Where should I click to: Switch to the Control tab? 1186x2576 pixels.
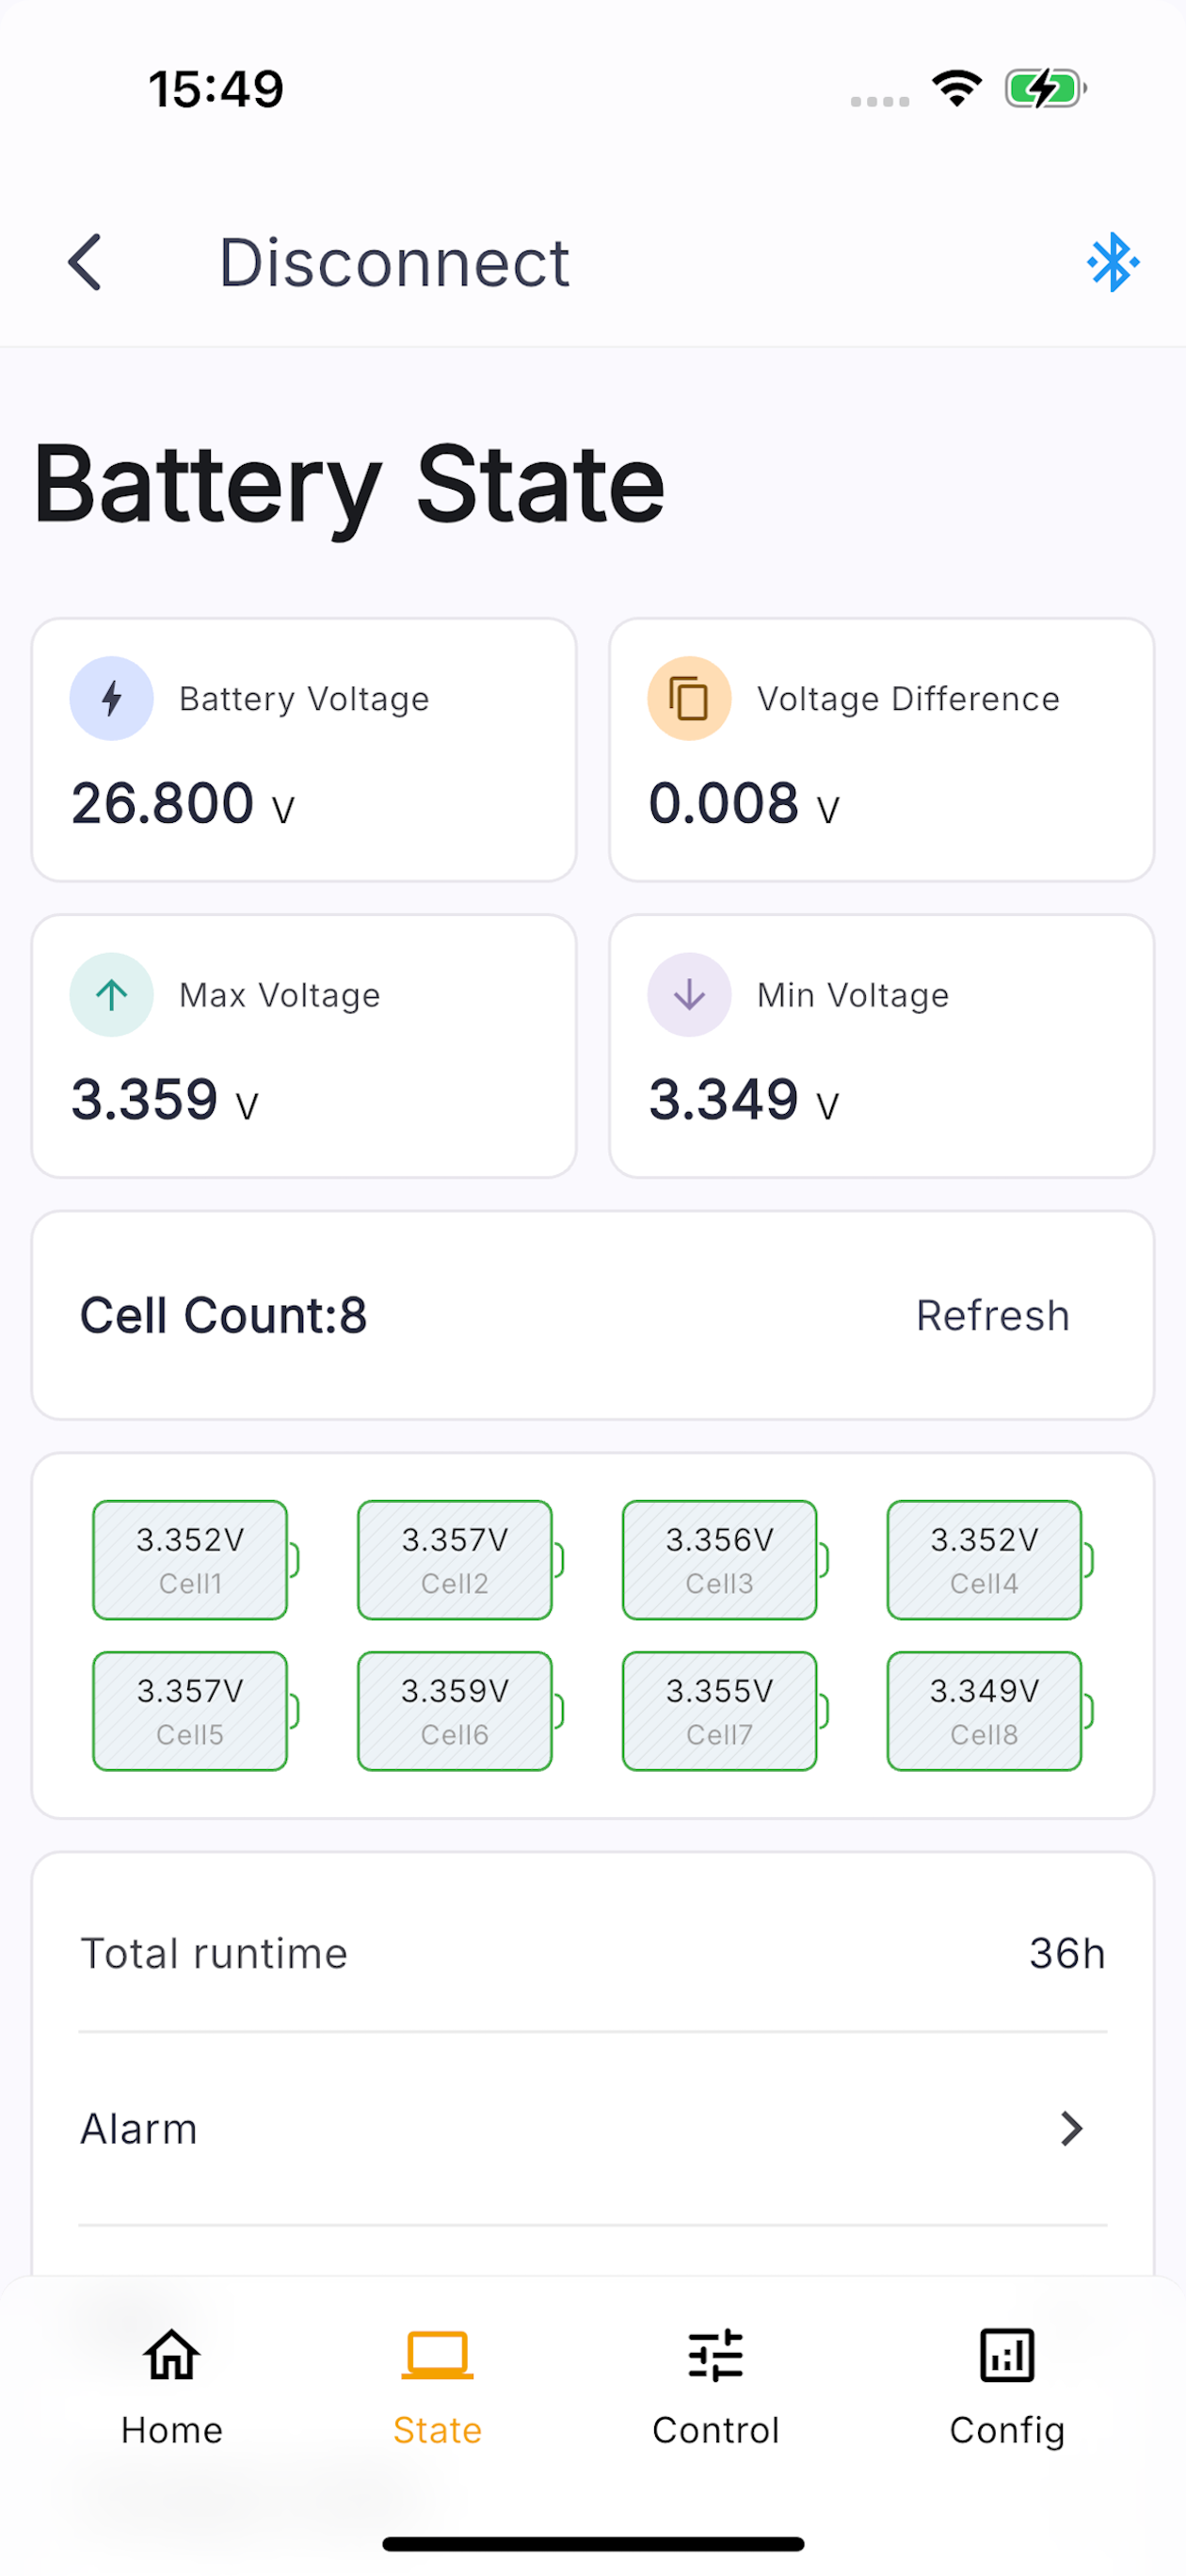coord(715,2386)
